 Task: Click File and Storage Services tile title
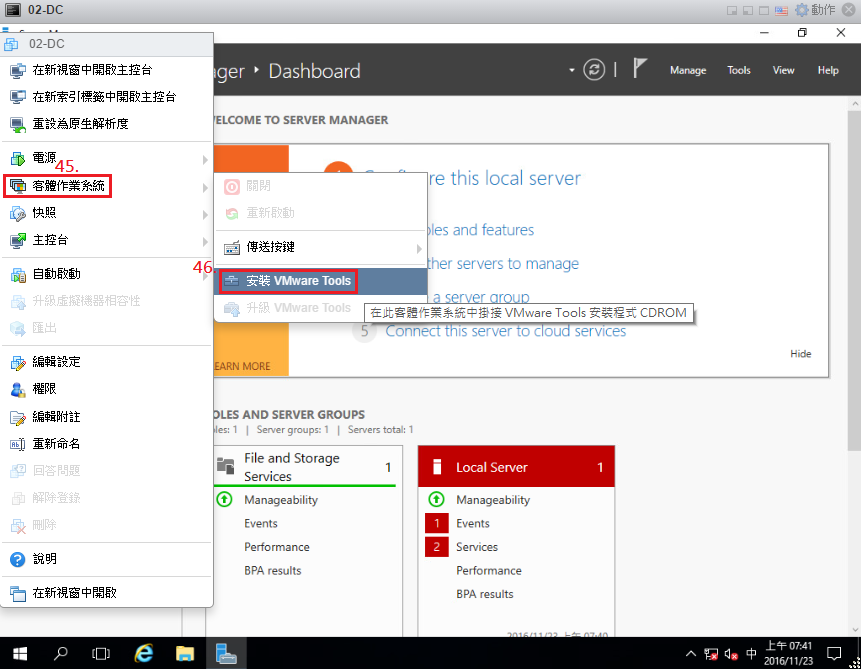point(292,467)
